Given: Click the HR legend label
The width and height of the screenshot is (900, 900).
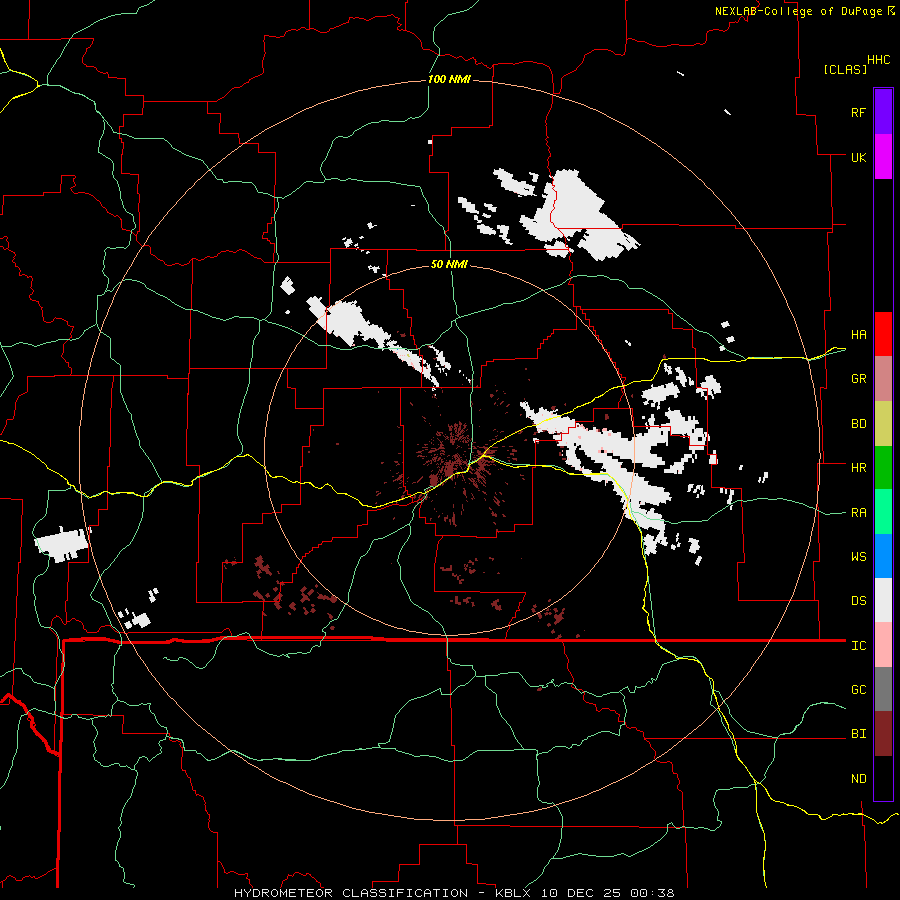Looking at the screenshot, I should tap(858, 468).
